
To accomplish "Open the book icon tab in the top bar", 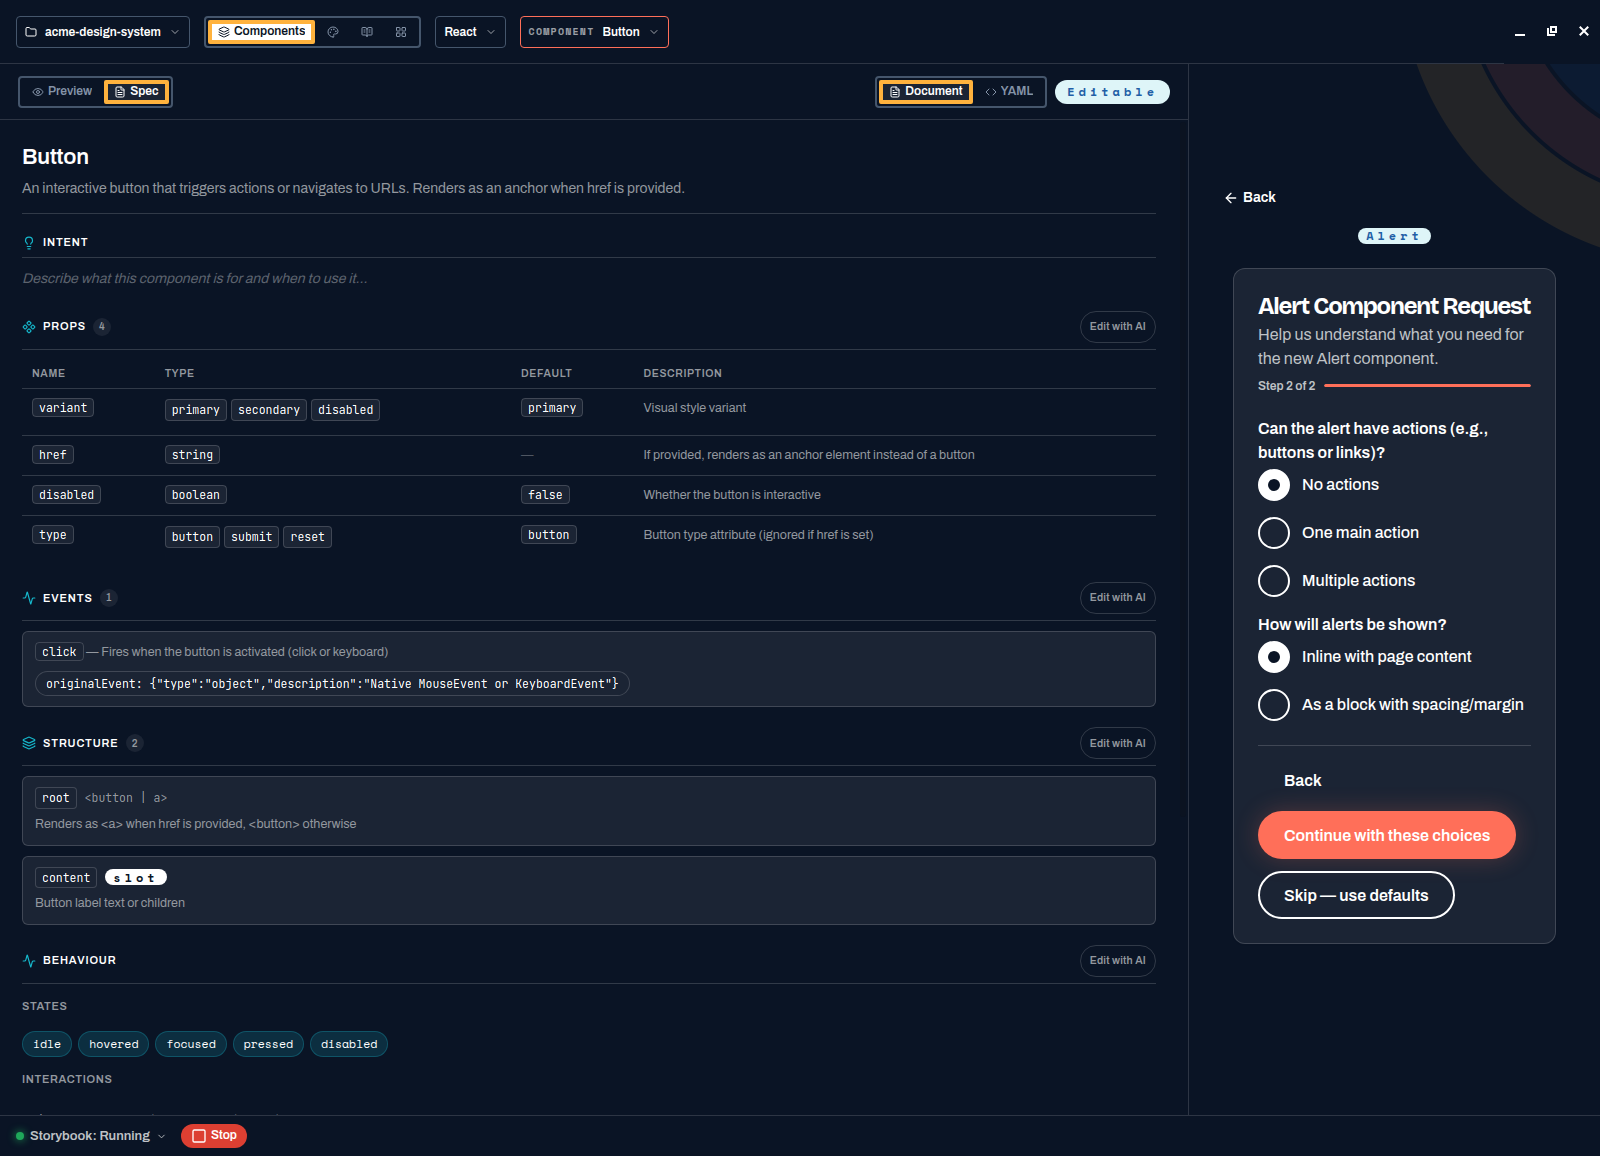I will pos(367,32).
